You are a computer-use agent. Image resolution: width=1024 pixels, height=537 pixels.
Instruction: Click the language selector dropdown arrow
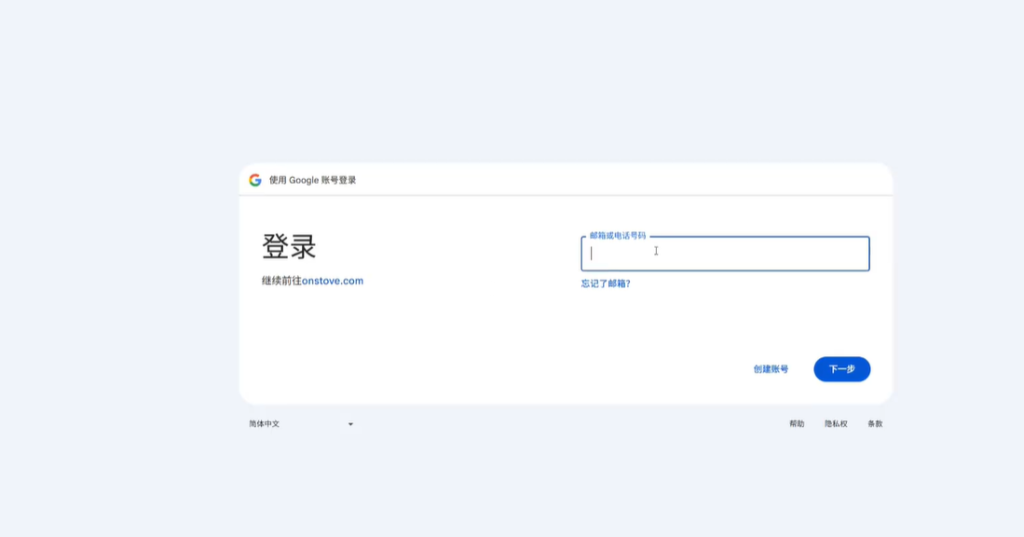[350, 424]
